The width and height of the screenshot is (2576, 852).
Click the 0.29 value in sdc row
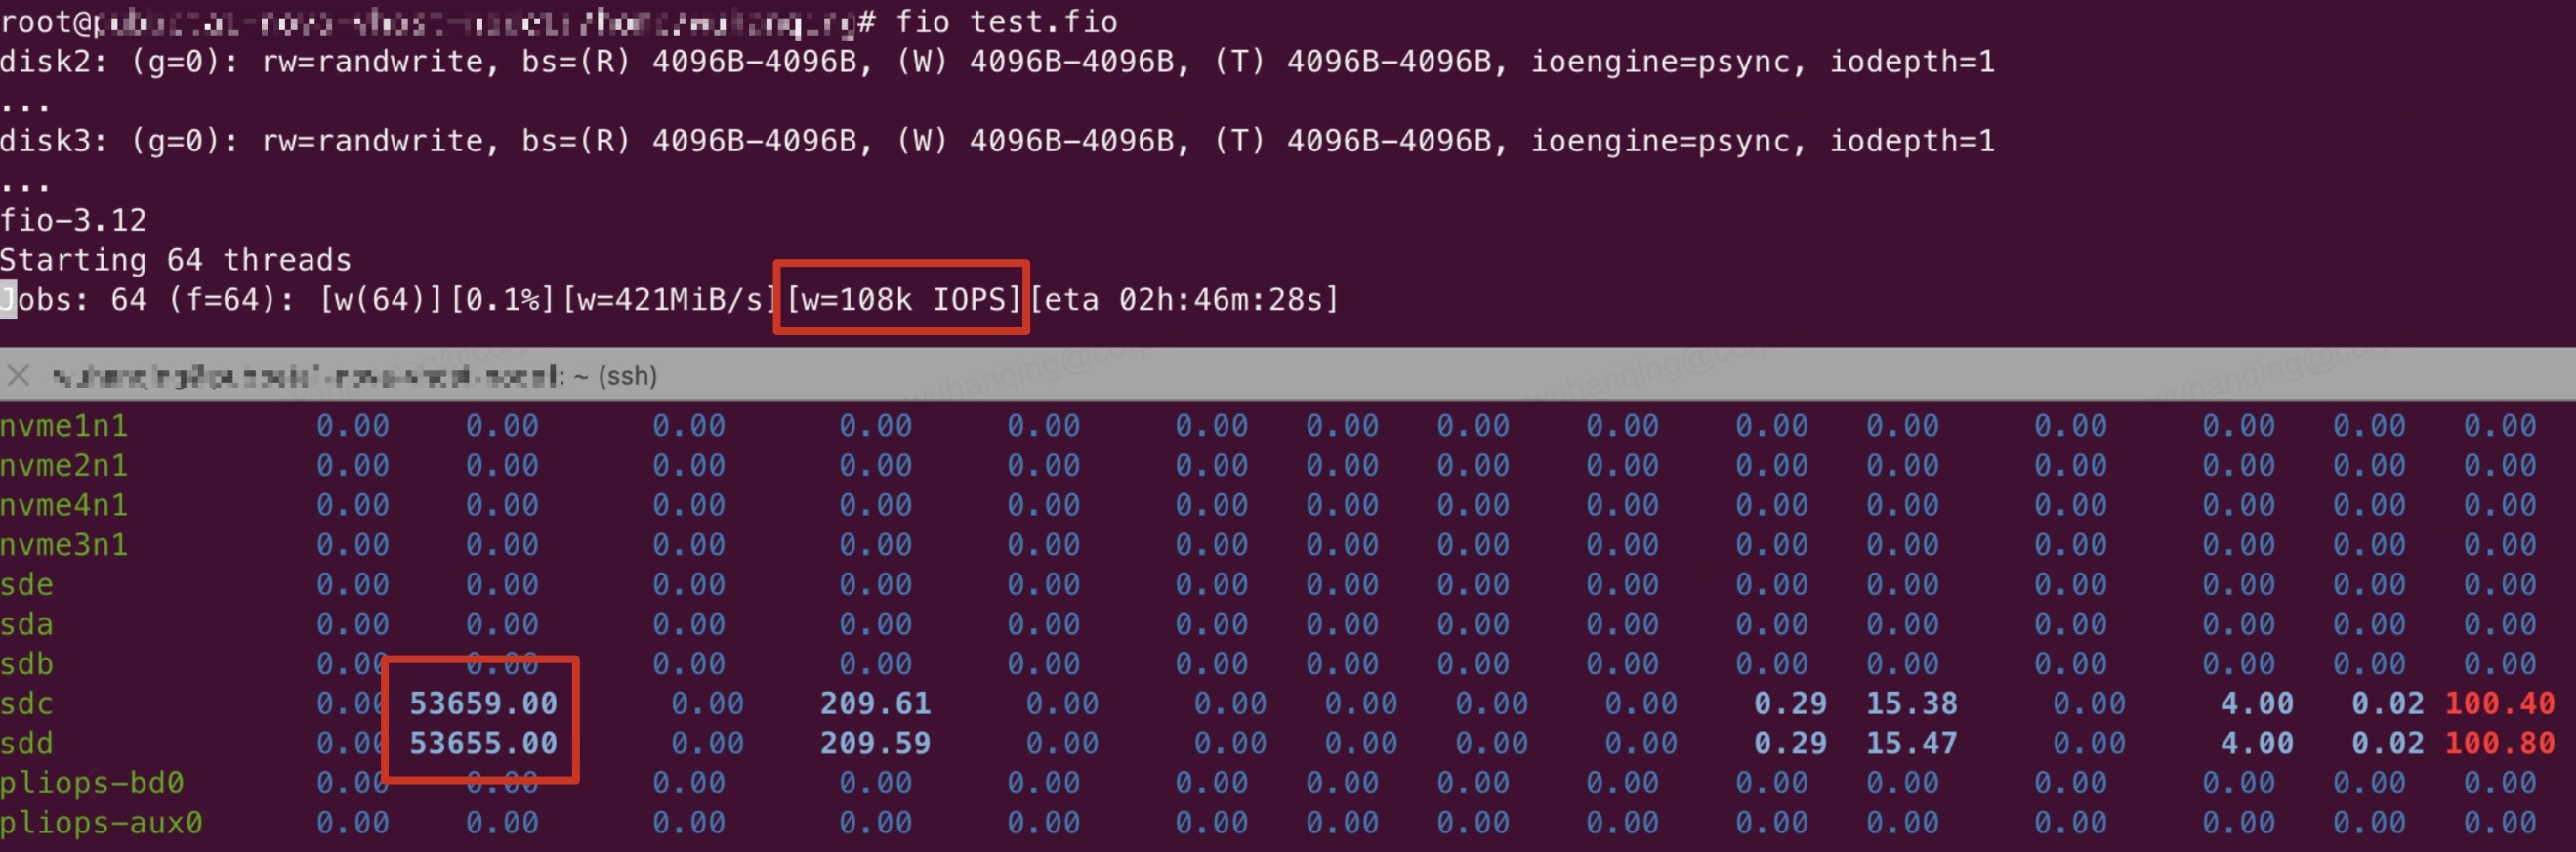tap(1790, 704)
